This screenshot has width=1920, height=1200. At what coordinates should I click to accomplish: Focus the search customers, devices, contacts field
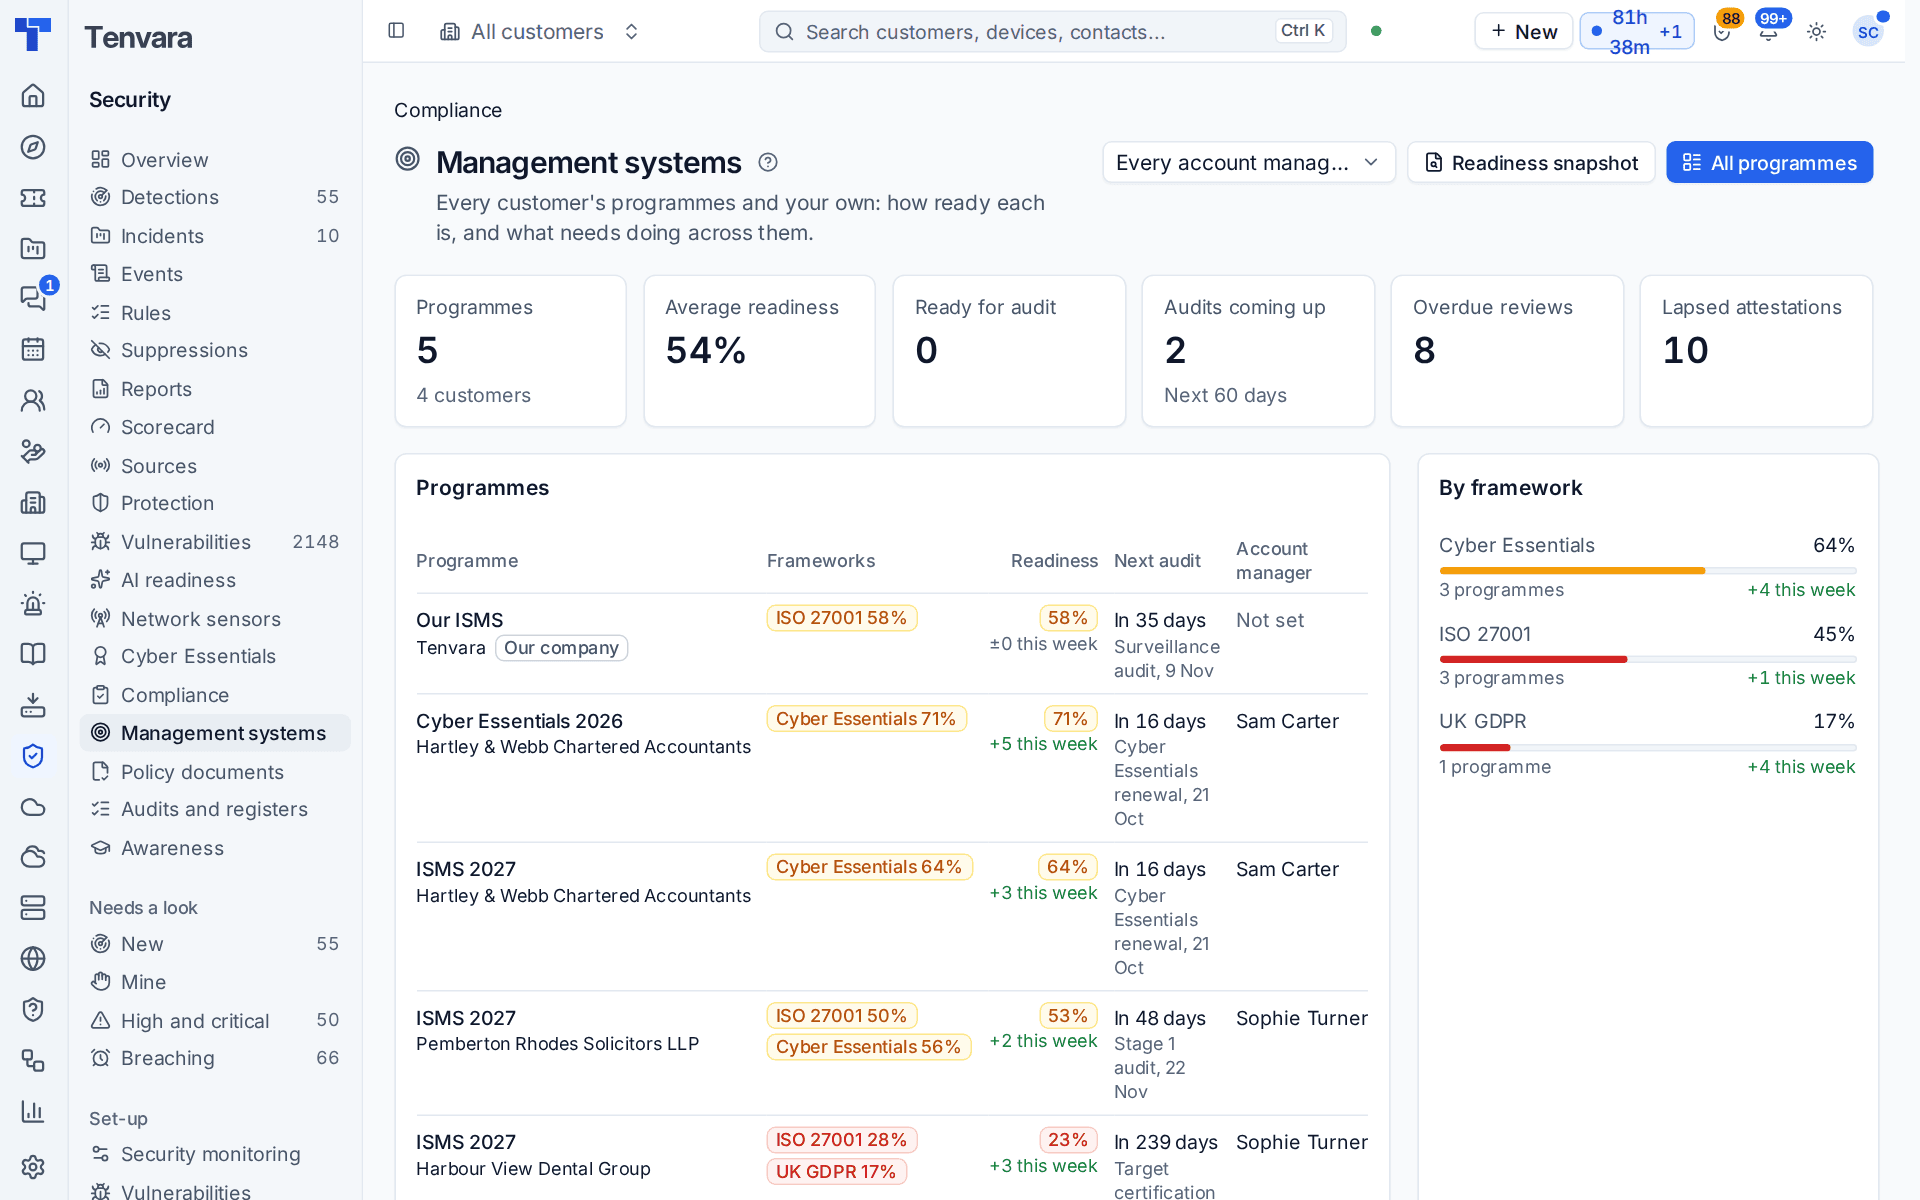pyautogui.click(x=1052, y=32)
